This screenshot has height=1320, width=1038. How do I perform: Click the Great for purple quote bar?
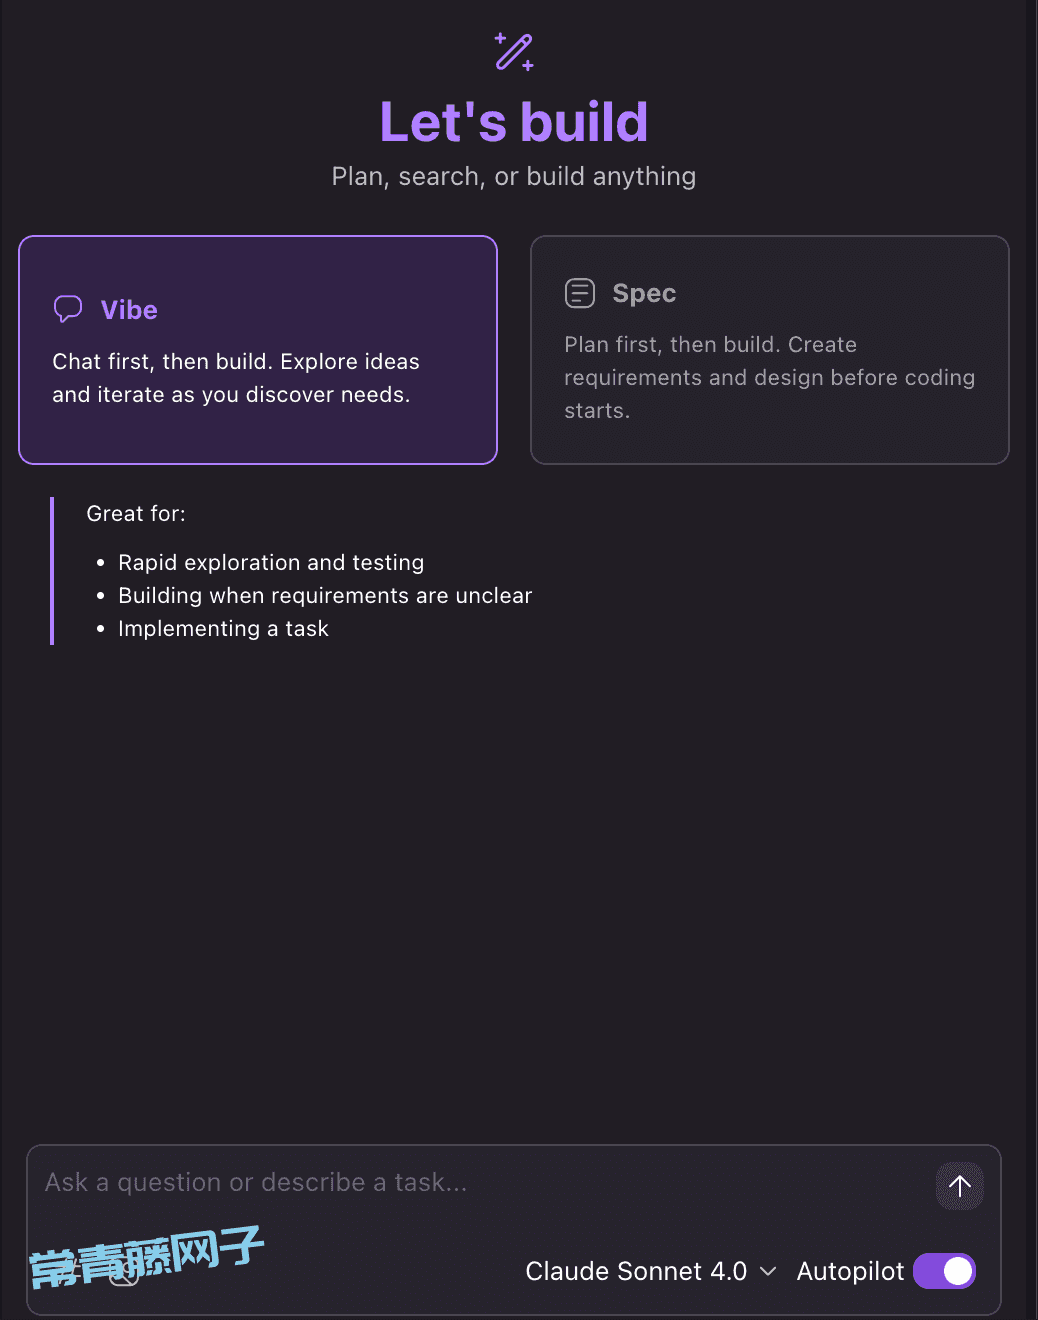point(52,571)
